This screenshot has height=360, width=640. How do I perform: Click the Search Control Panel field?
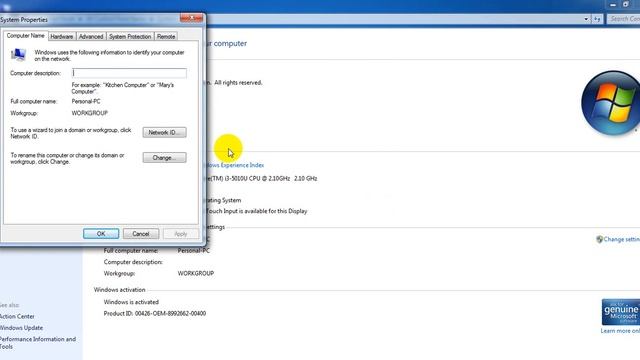click(623, 19)
